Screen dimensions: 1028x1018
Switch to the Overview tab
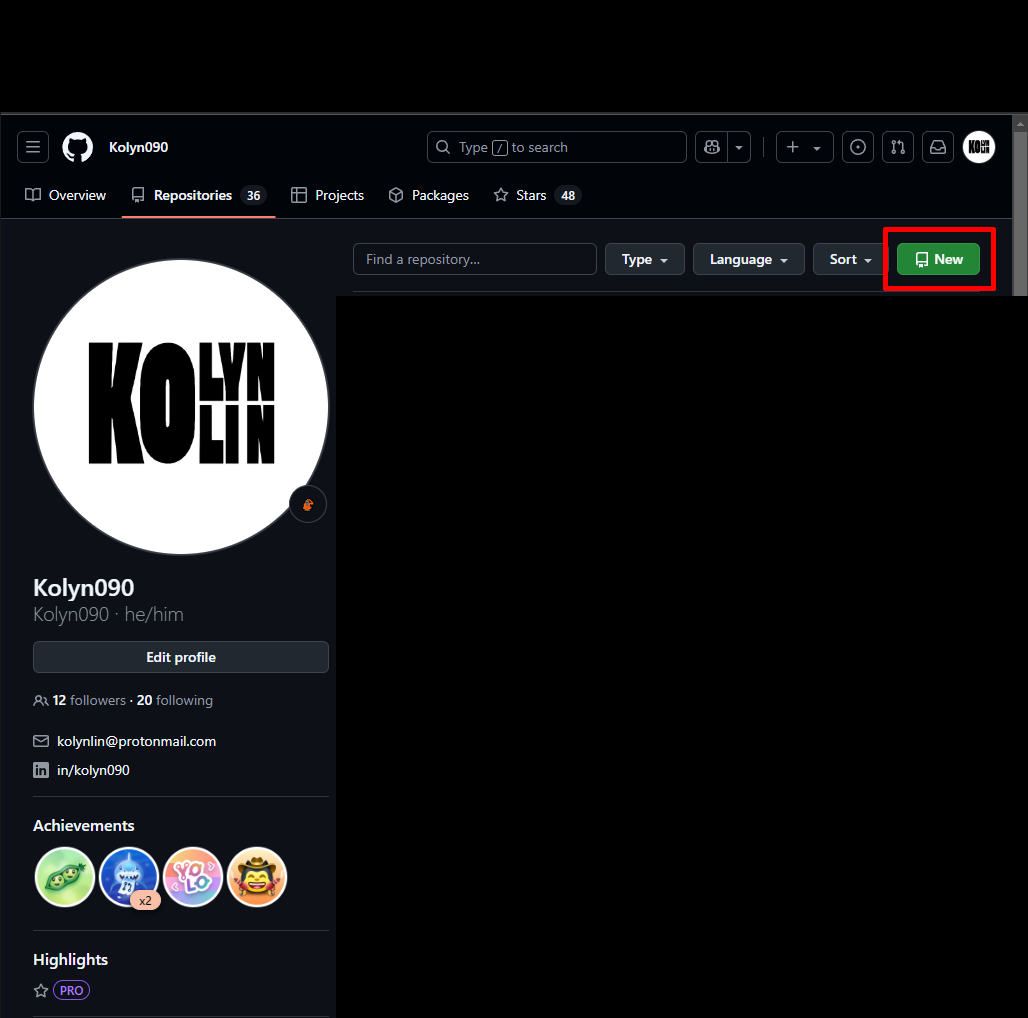coord(66,195)
